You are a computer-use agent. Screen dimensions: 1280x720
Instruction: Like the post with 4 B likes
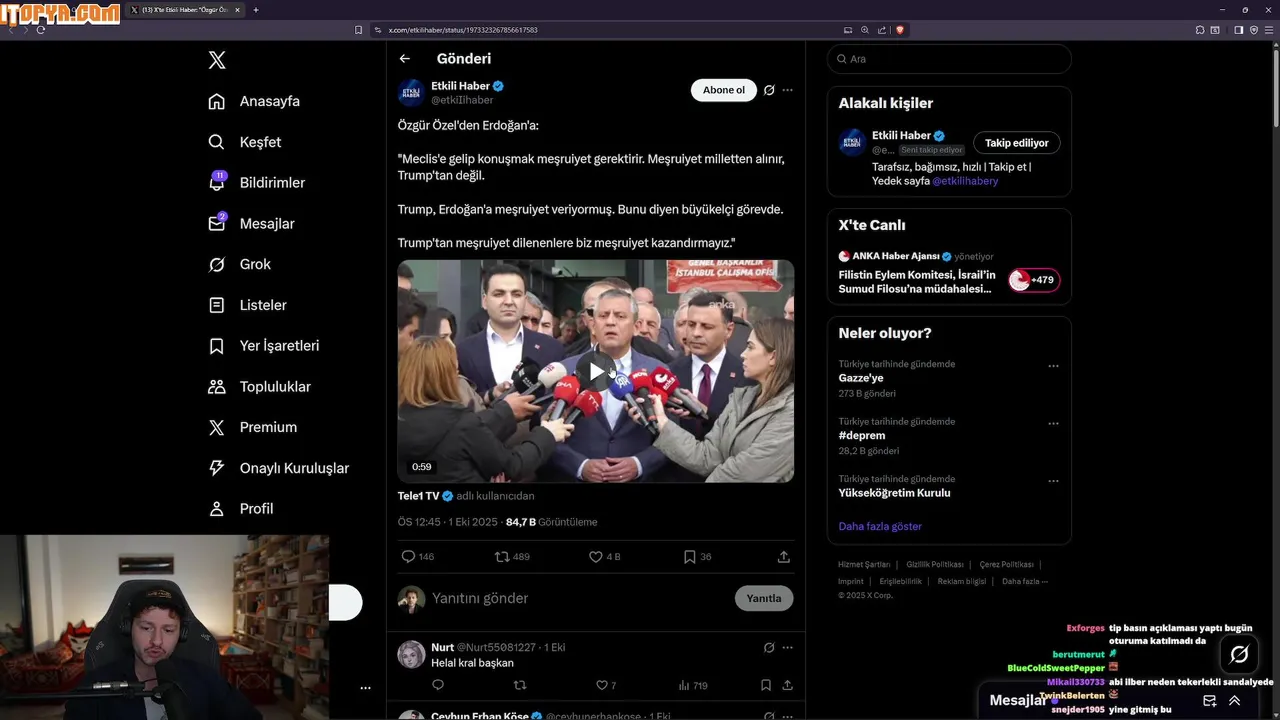604,557
